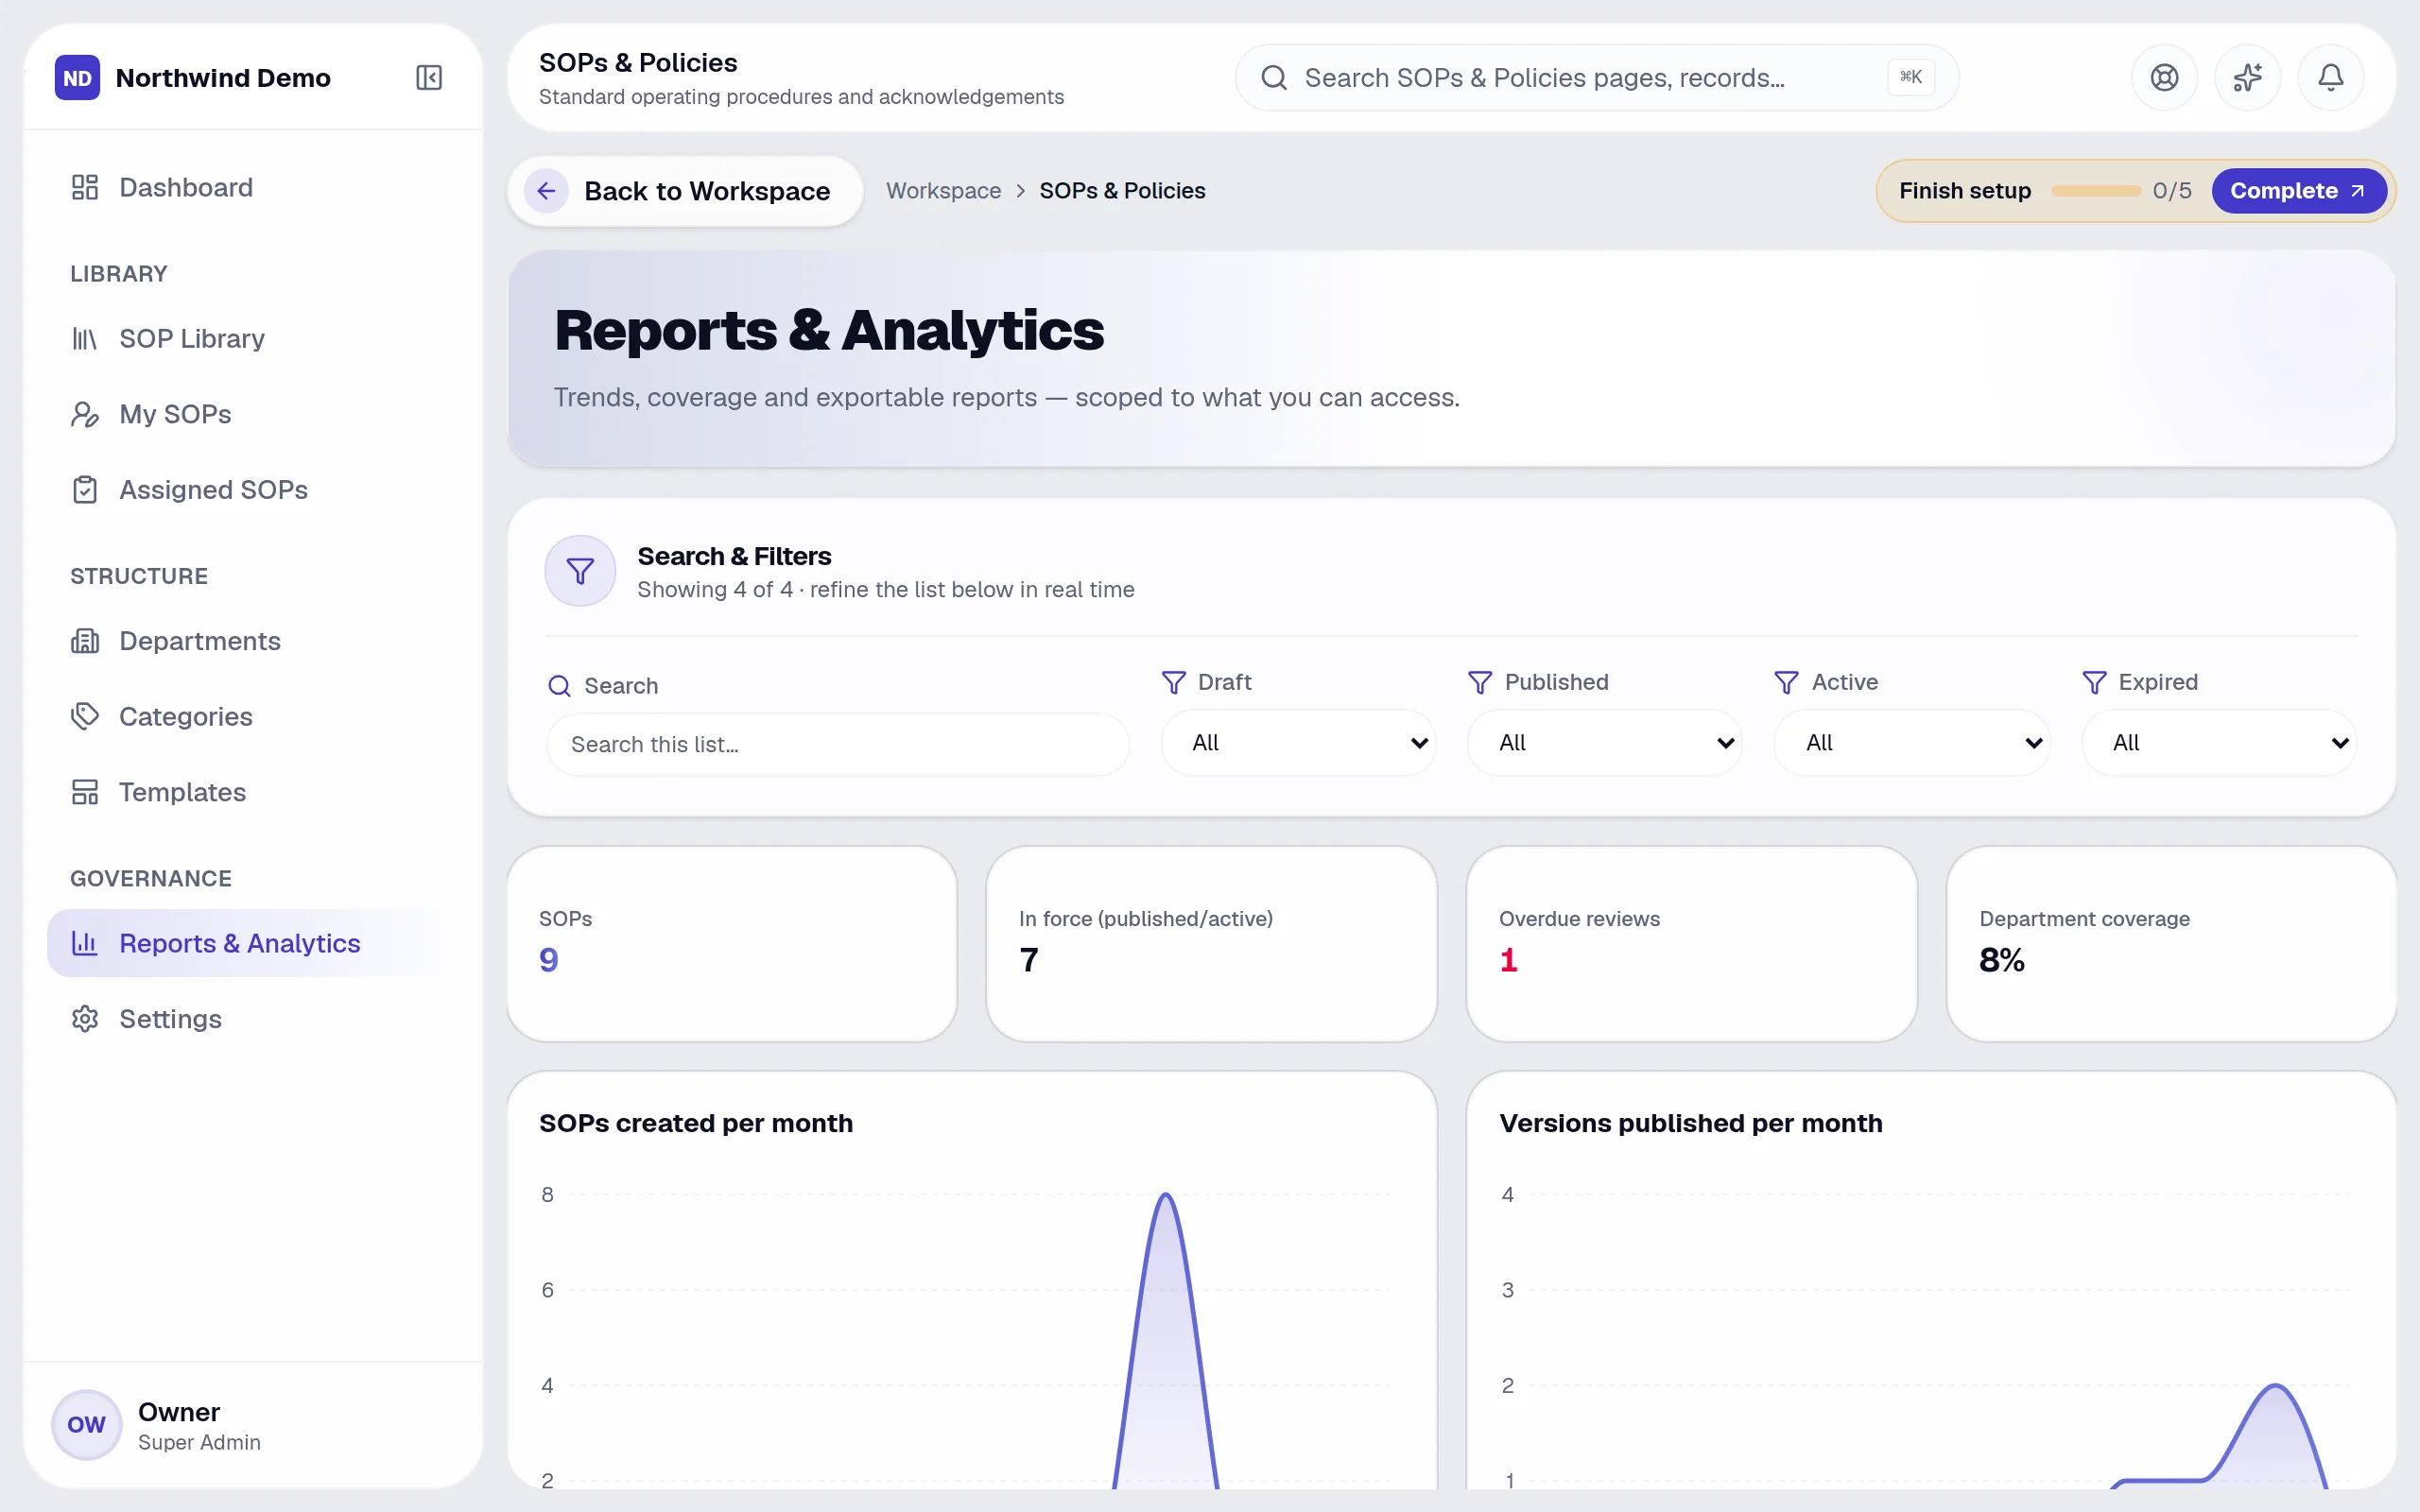Viewport: 2420px width, 1512px height.
Task: Click the Department coverage 8% card
Action: coord(2171,944)
